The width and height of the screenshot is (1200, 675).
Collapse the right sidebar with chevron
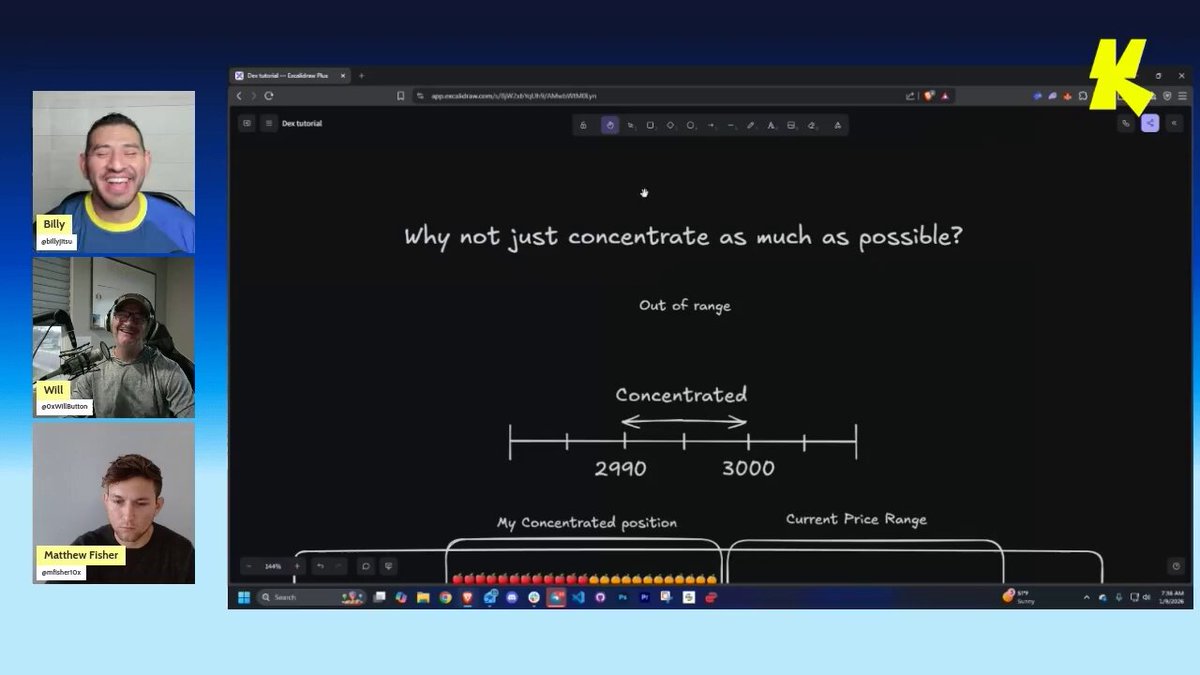1174,124
